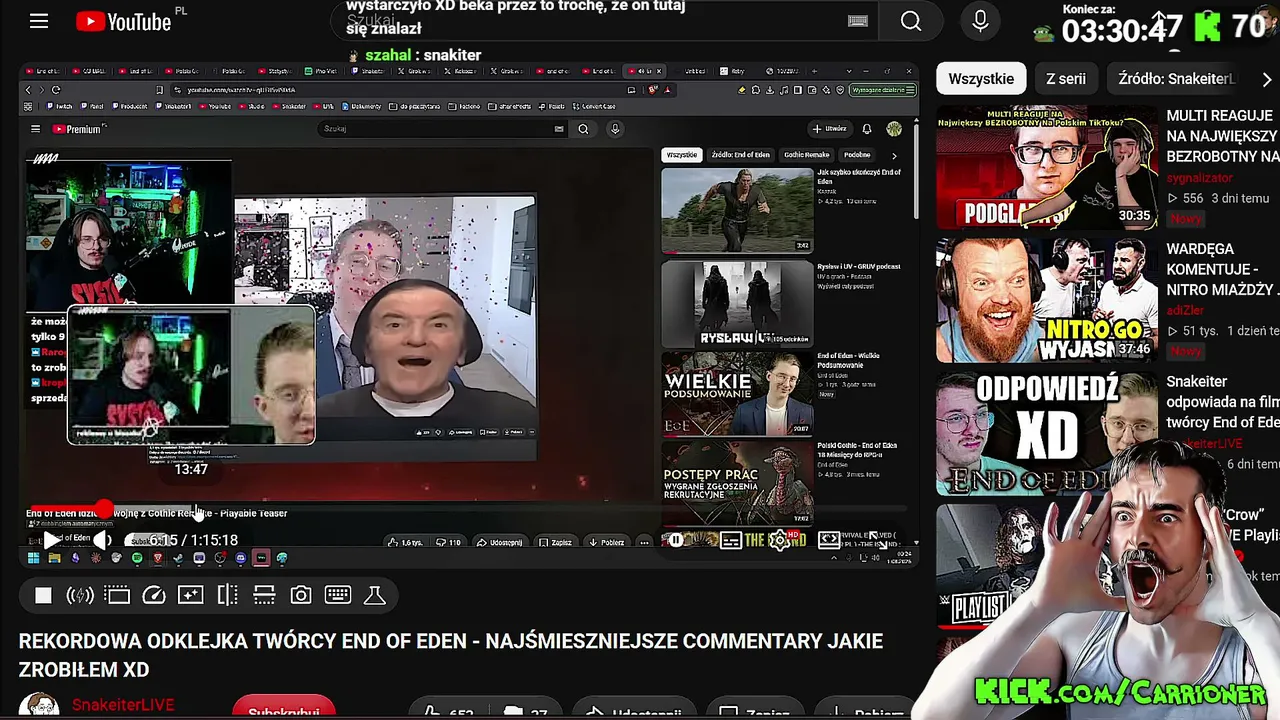Open the Snakeiter odpowiada na film title
This screenshot has width=1280, height=720.
pos(1222,402)
